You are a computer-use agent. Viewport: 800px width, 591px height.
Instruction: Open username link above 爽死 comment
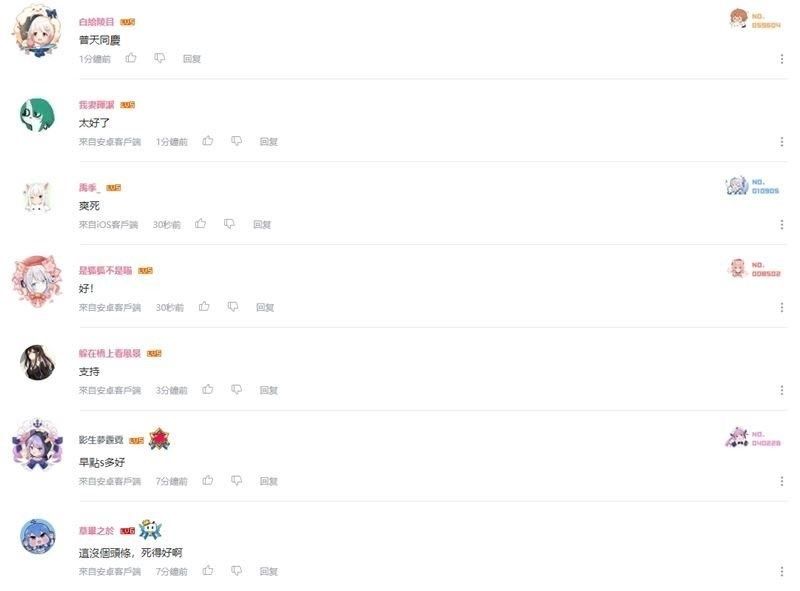(x=89, y=188)
